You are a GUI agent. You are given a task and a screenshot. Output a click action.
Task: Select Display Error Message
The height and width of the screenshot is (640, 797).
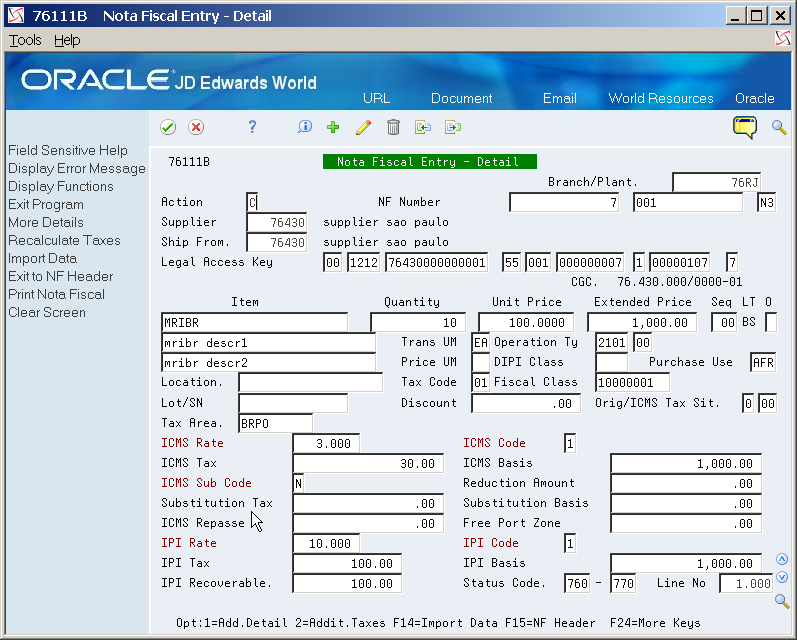pyautogui.click(x=77, y=168)
